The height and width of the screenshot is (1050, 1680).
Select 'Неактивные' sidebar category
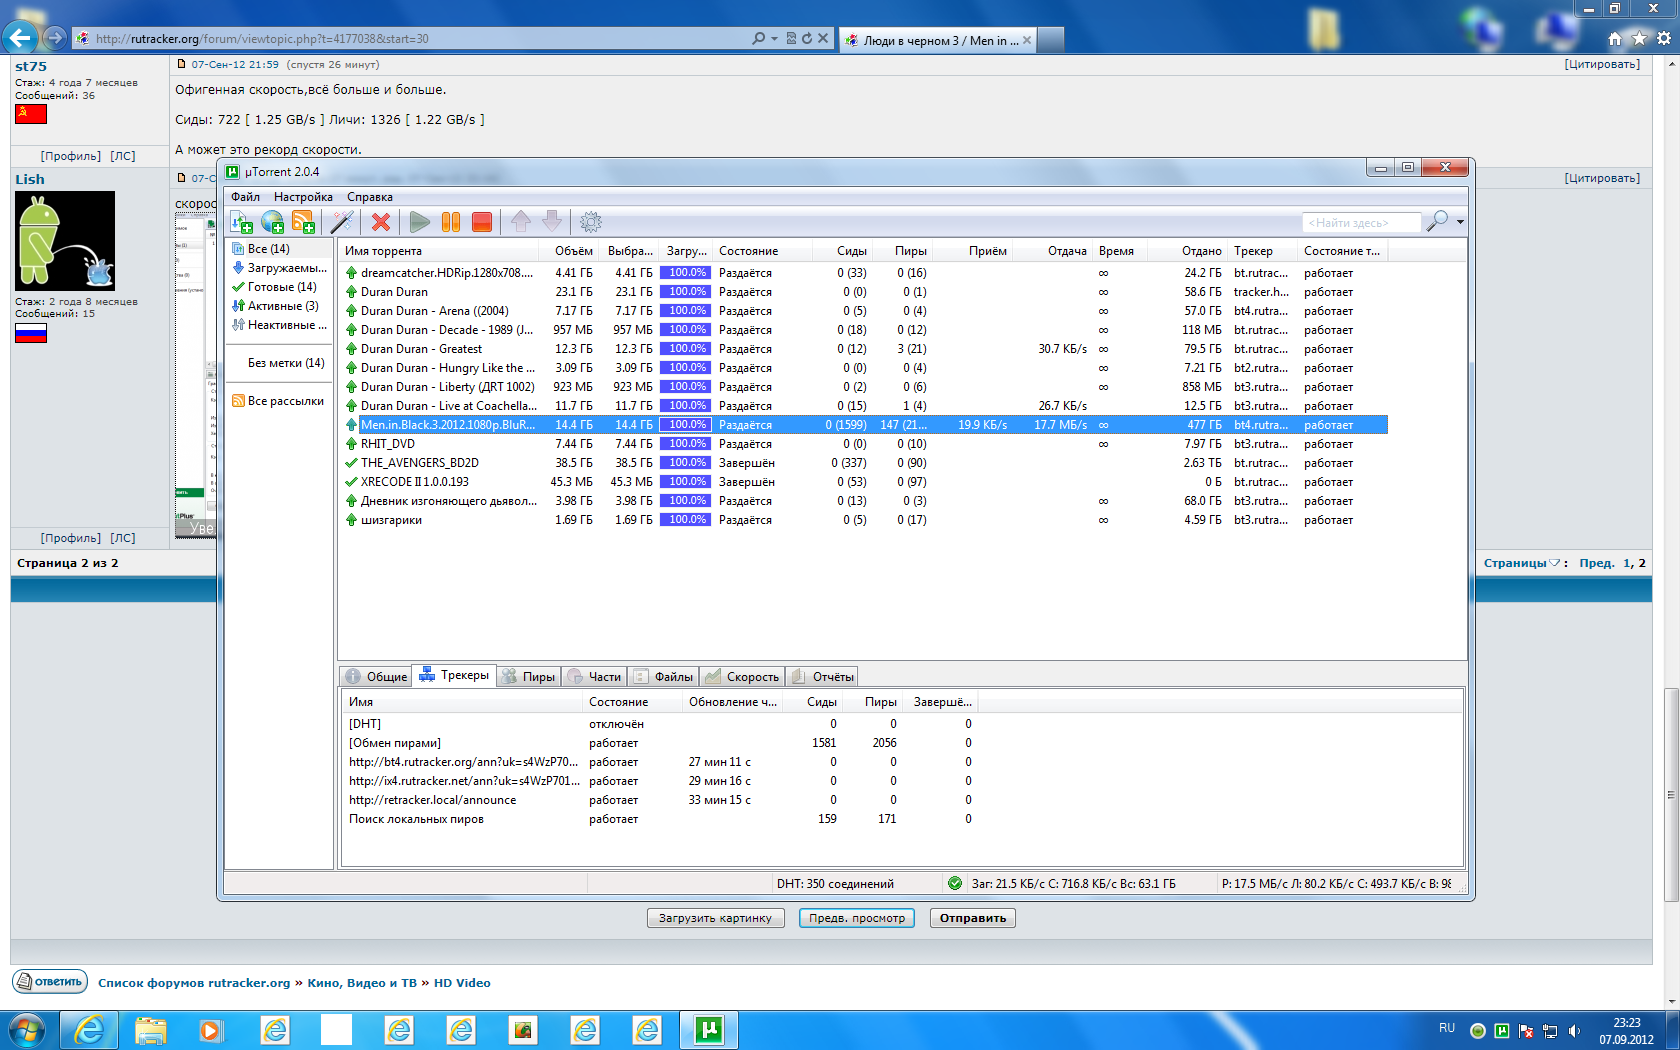(x=279, y=325)
